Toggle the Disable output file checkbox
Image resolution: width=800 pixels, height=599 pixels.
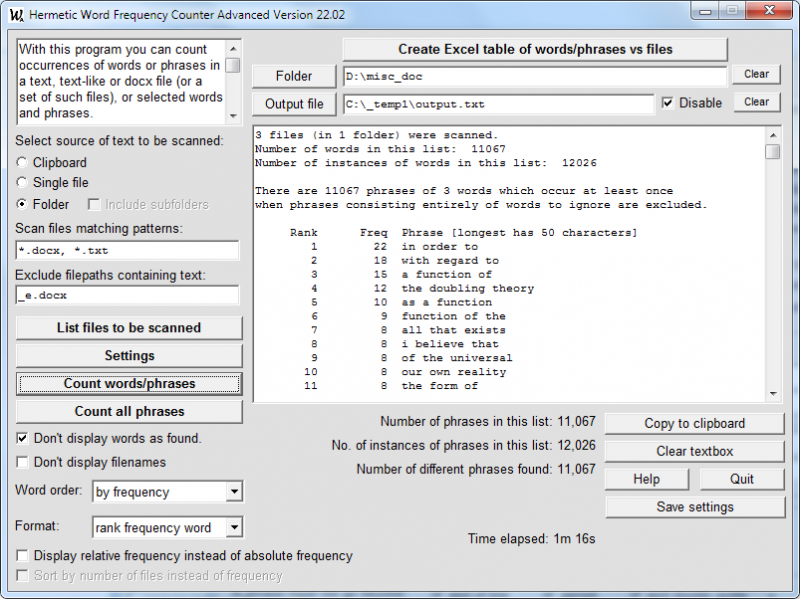click(x=667, y=103)
